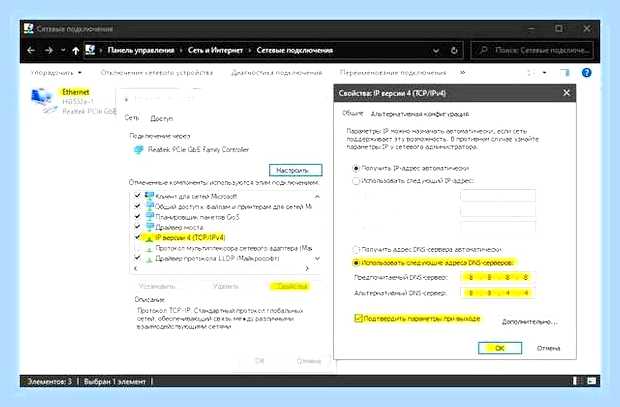Click Панель управления breadcrumb
The image size is (620, 407).
tap(141, 50)
